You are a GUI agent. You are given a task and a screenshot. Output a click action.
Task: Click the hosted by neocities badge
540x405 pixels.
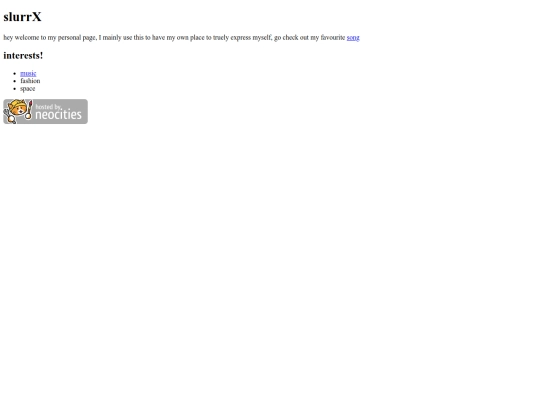(45, 112)
